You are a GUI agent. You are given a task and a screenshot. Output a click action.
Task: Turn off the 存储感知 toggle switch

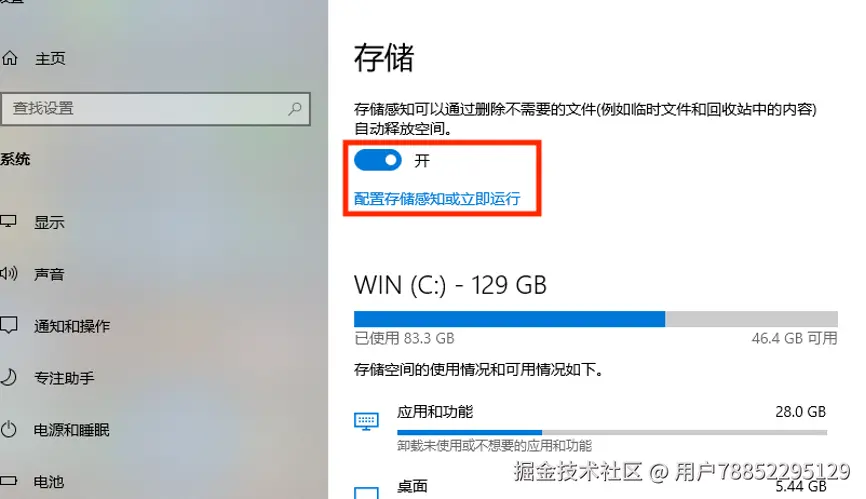[378, 160]
